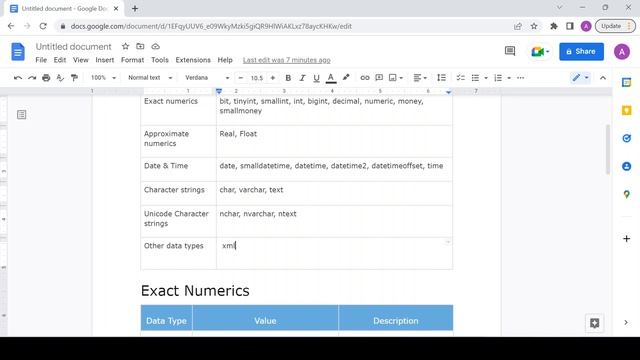Open the insert image dropdown arrow
Screen dimensions: 640x360
coord(401,78)
